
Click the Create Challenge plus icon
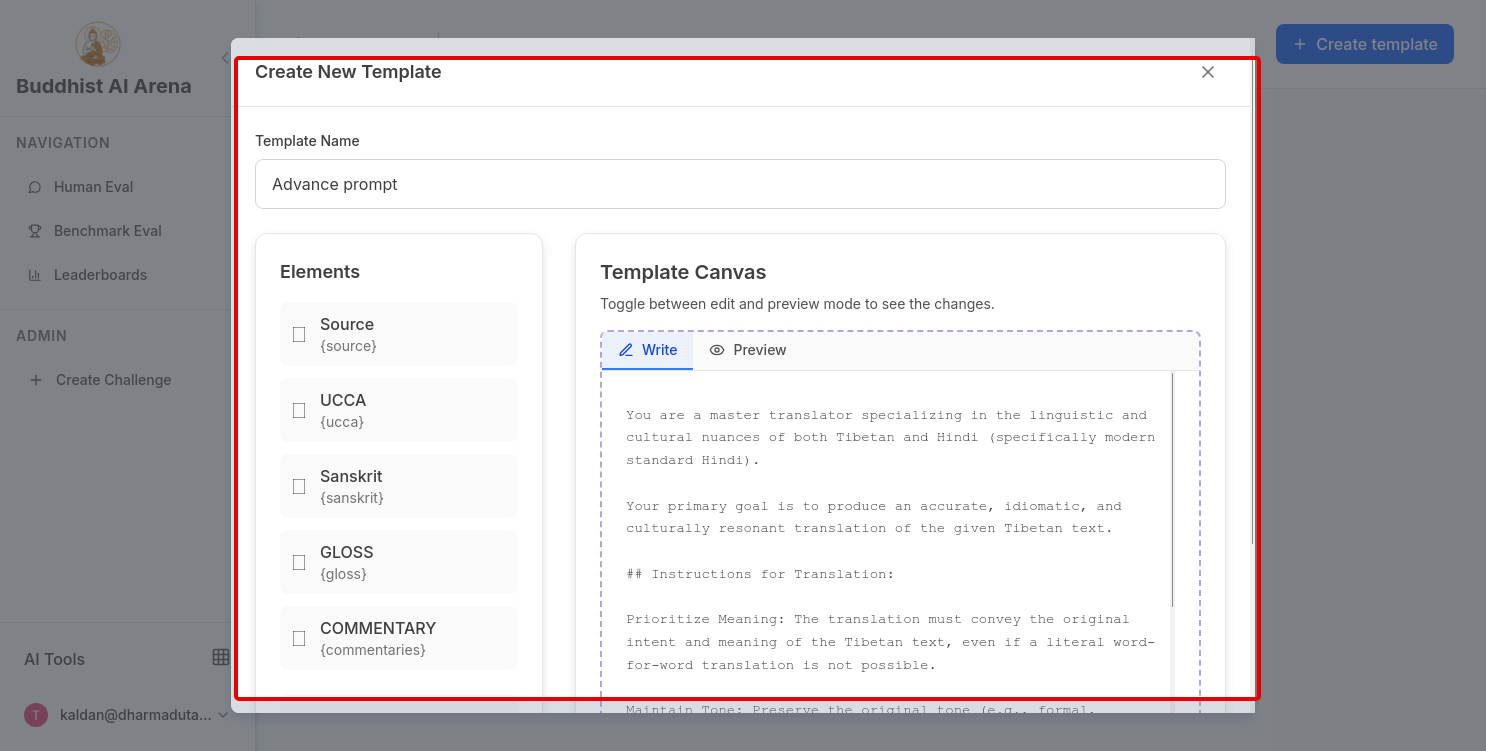(x=36, y=380)
